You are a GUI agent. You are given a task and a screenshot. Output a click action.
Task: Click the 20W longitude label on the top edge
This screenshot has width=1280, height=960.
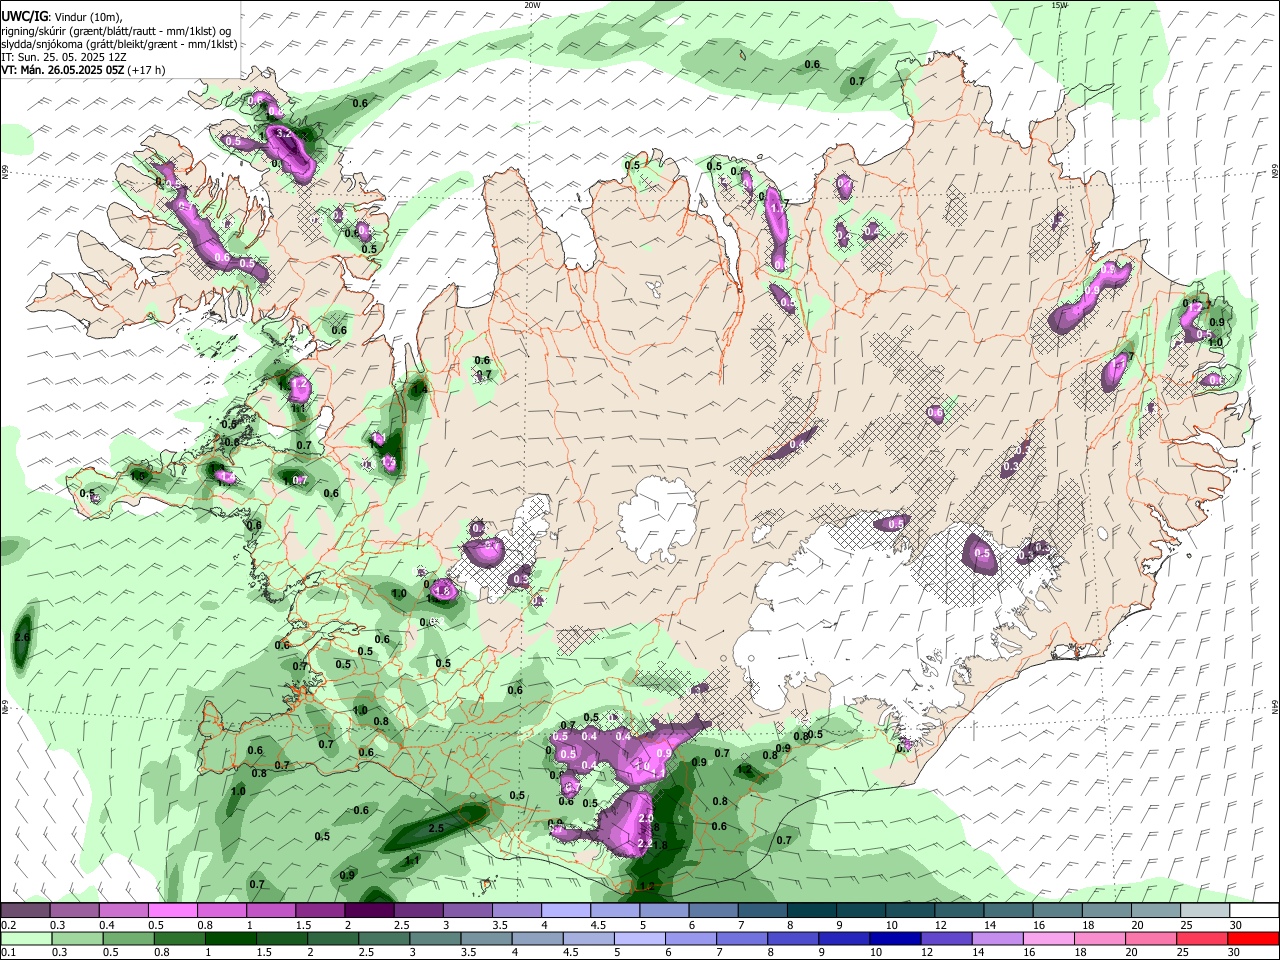point(532,5)
